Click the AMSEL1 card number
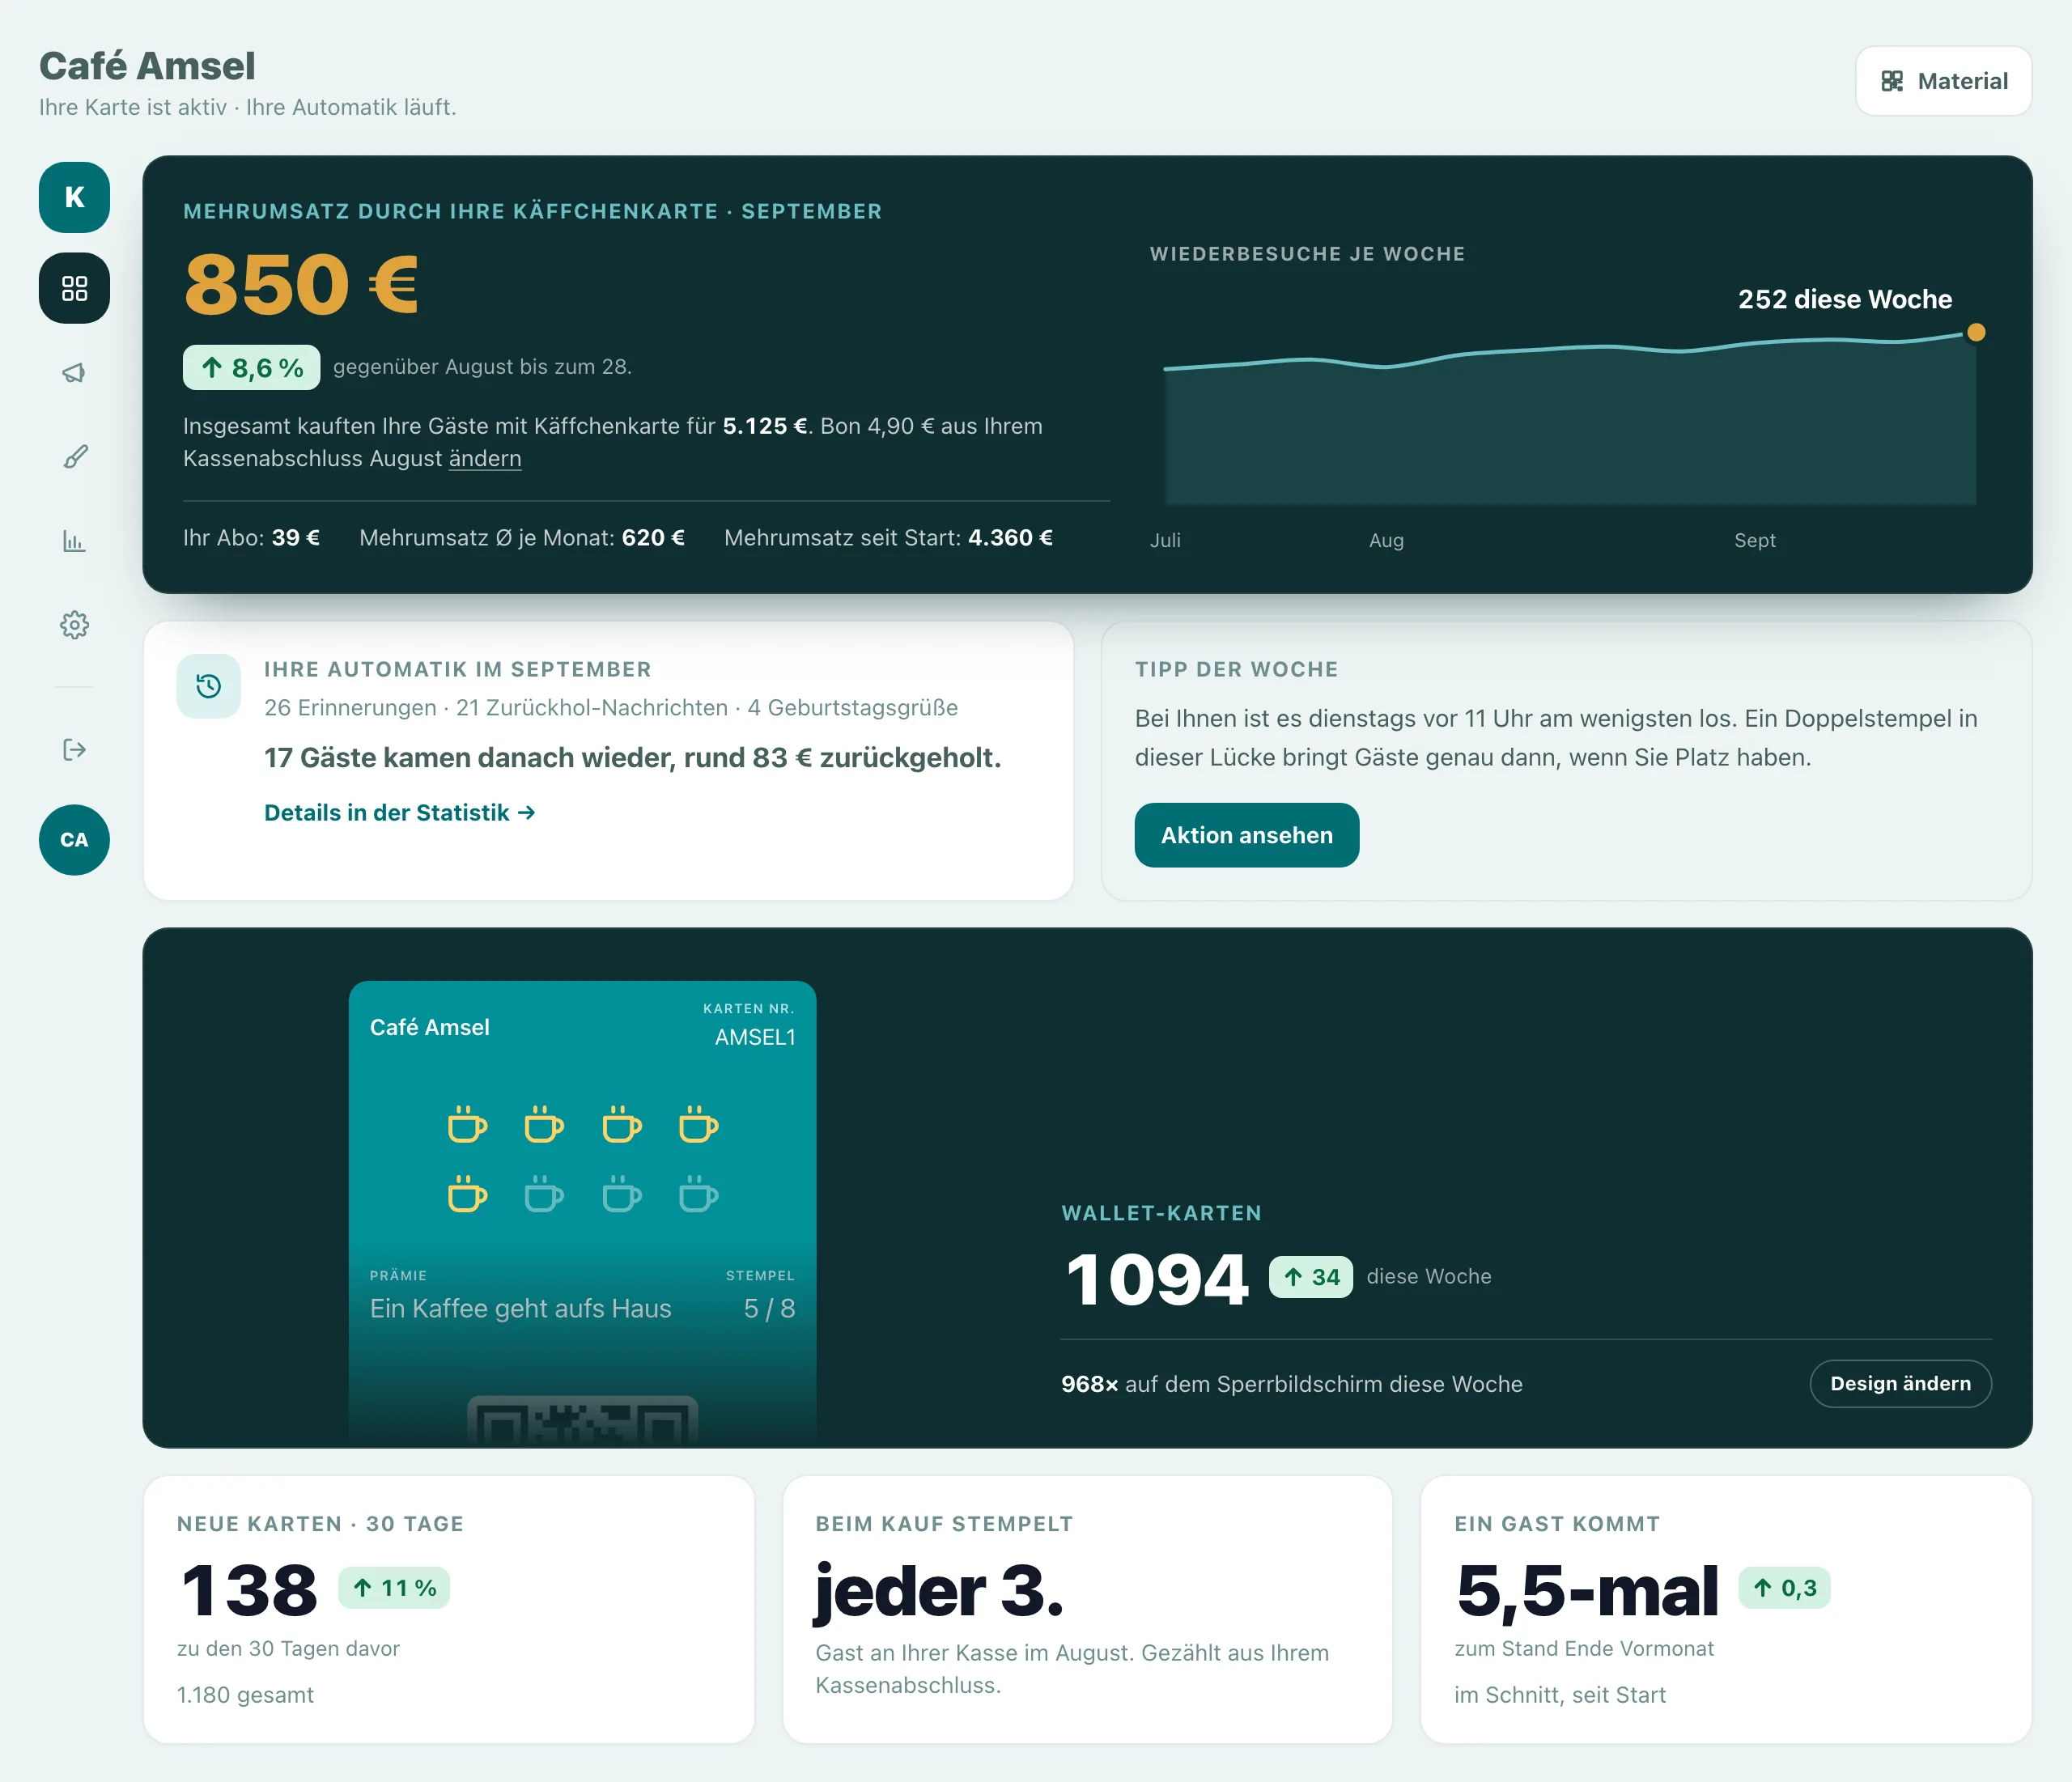This screenshot has width=2072, height=1782. (x=755, y=1037)
